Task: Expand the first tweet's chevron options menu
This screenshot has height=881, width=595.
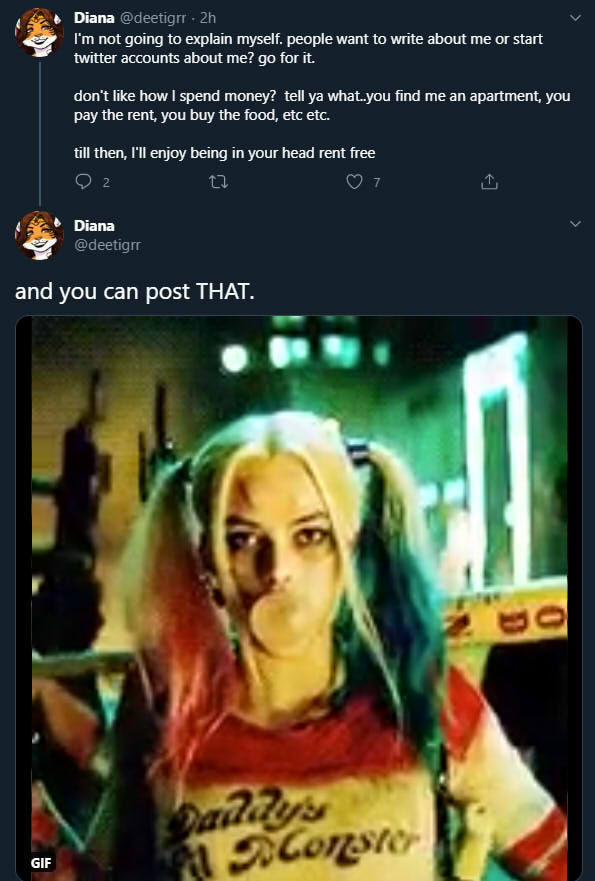Action: (575, 17)
